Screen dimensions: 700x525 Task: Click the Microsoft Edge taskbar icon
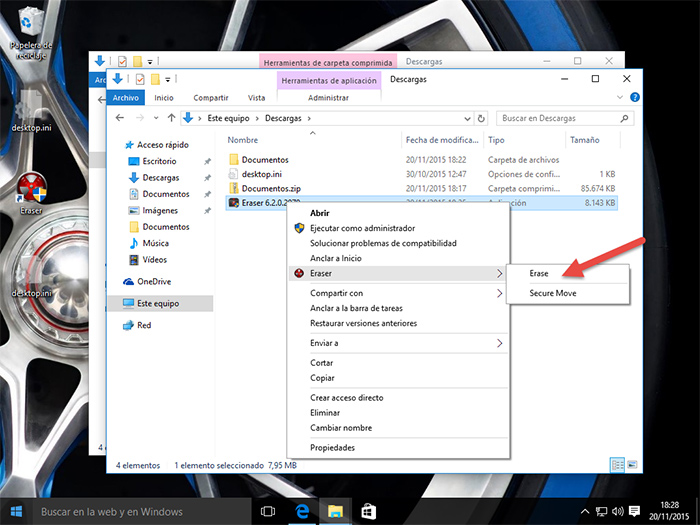point(300,511)
